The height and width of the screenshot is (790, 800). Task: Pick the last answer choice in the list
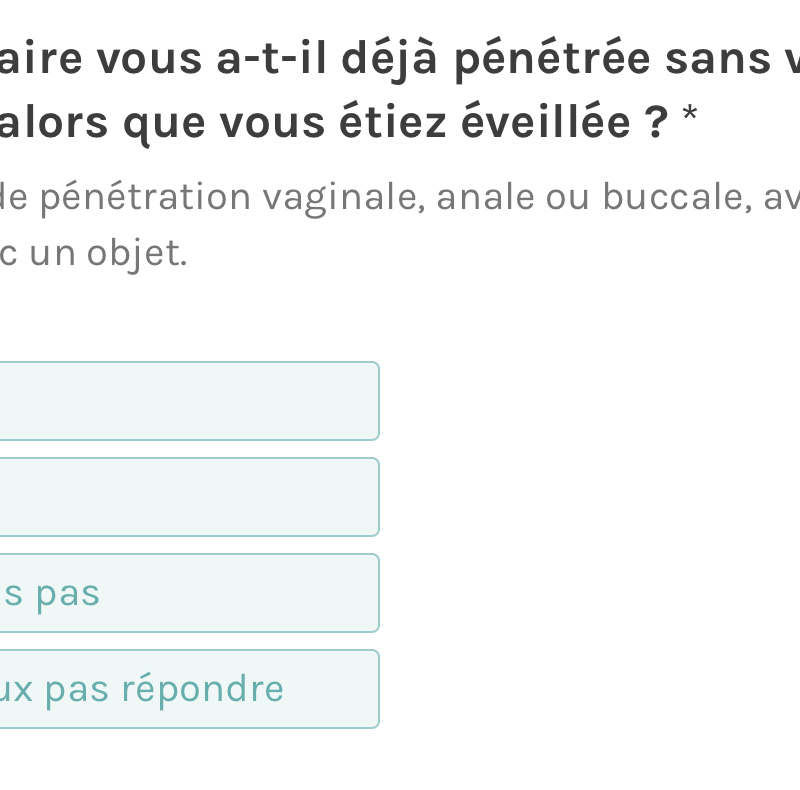[x=188, y=689]
